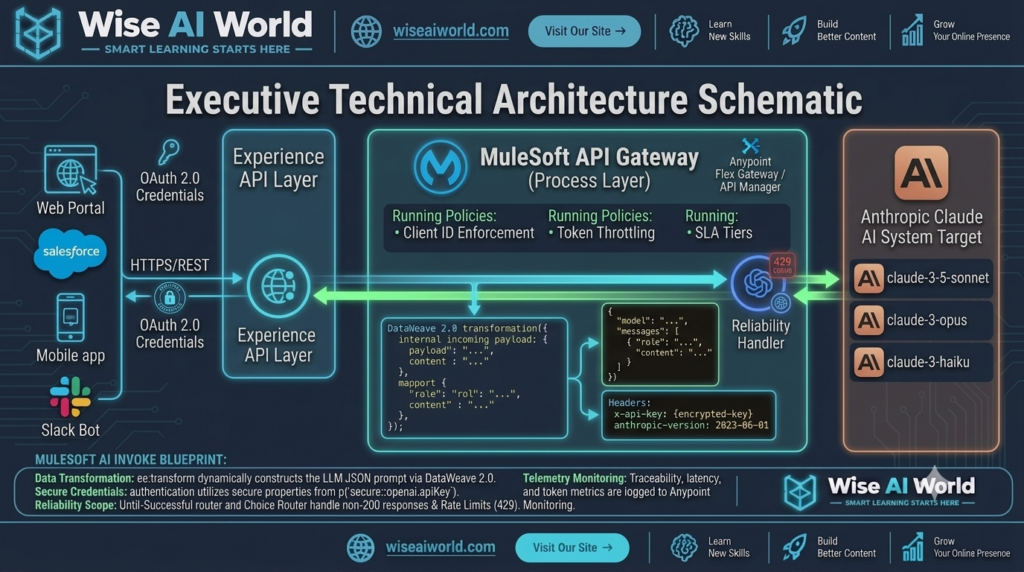
Task: Click the large Anthropic AI logo tile
Action: (921, 173)
